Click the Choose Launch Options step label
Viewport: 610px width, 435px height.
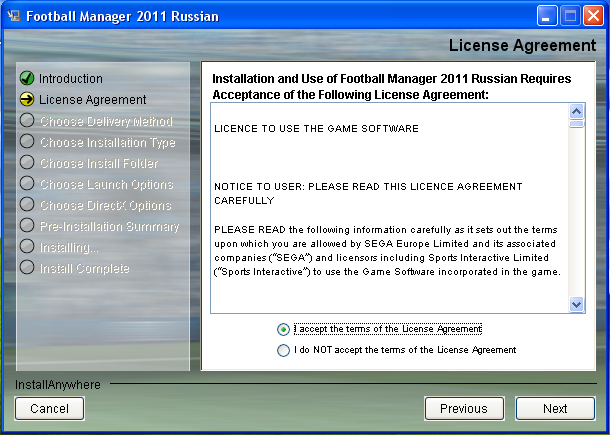(x=107, y=184)
